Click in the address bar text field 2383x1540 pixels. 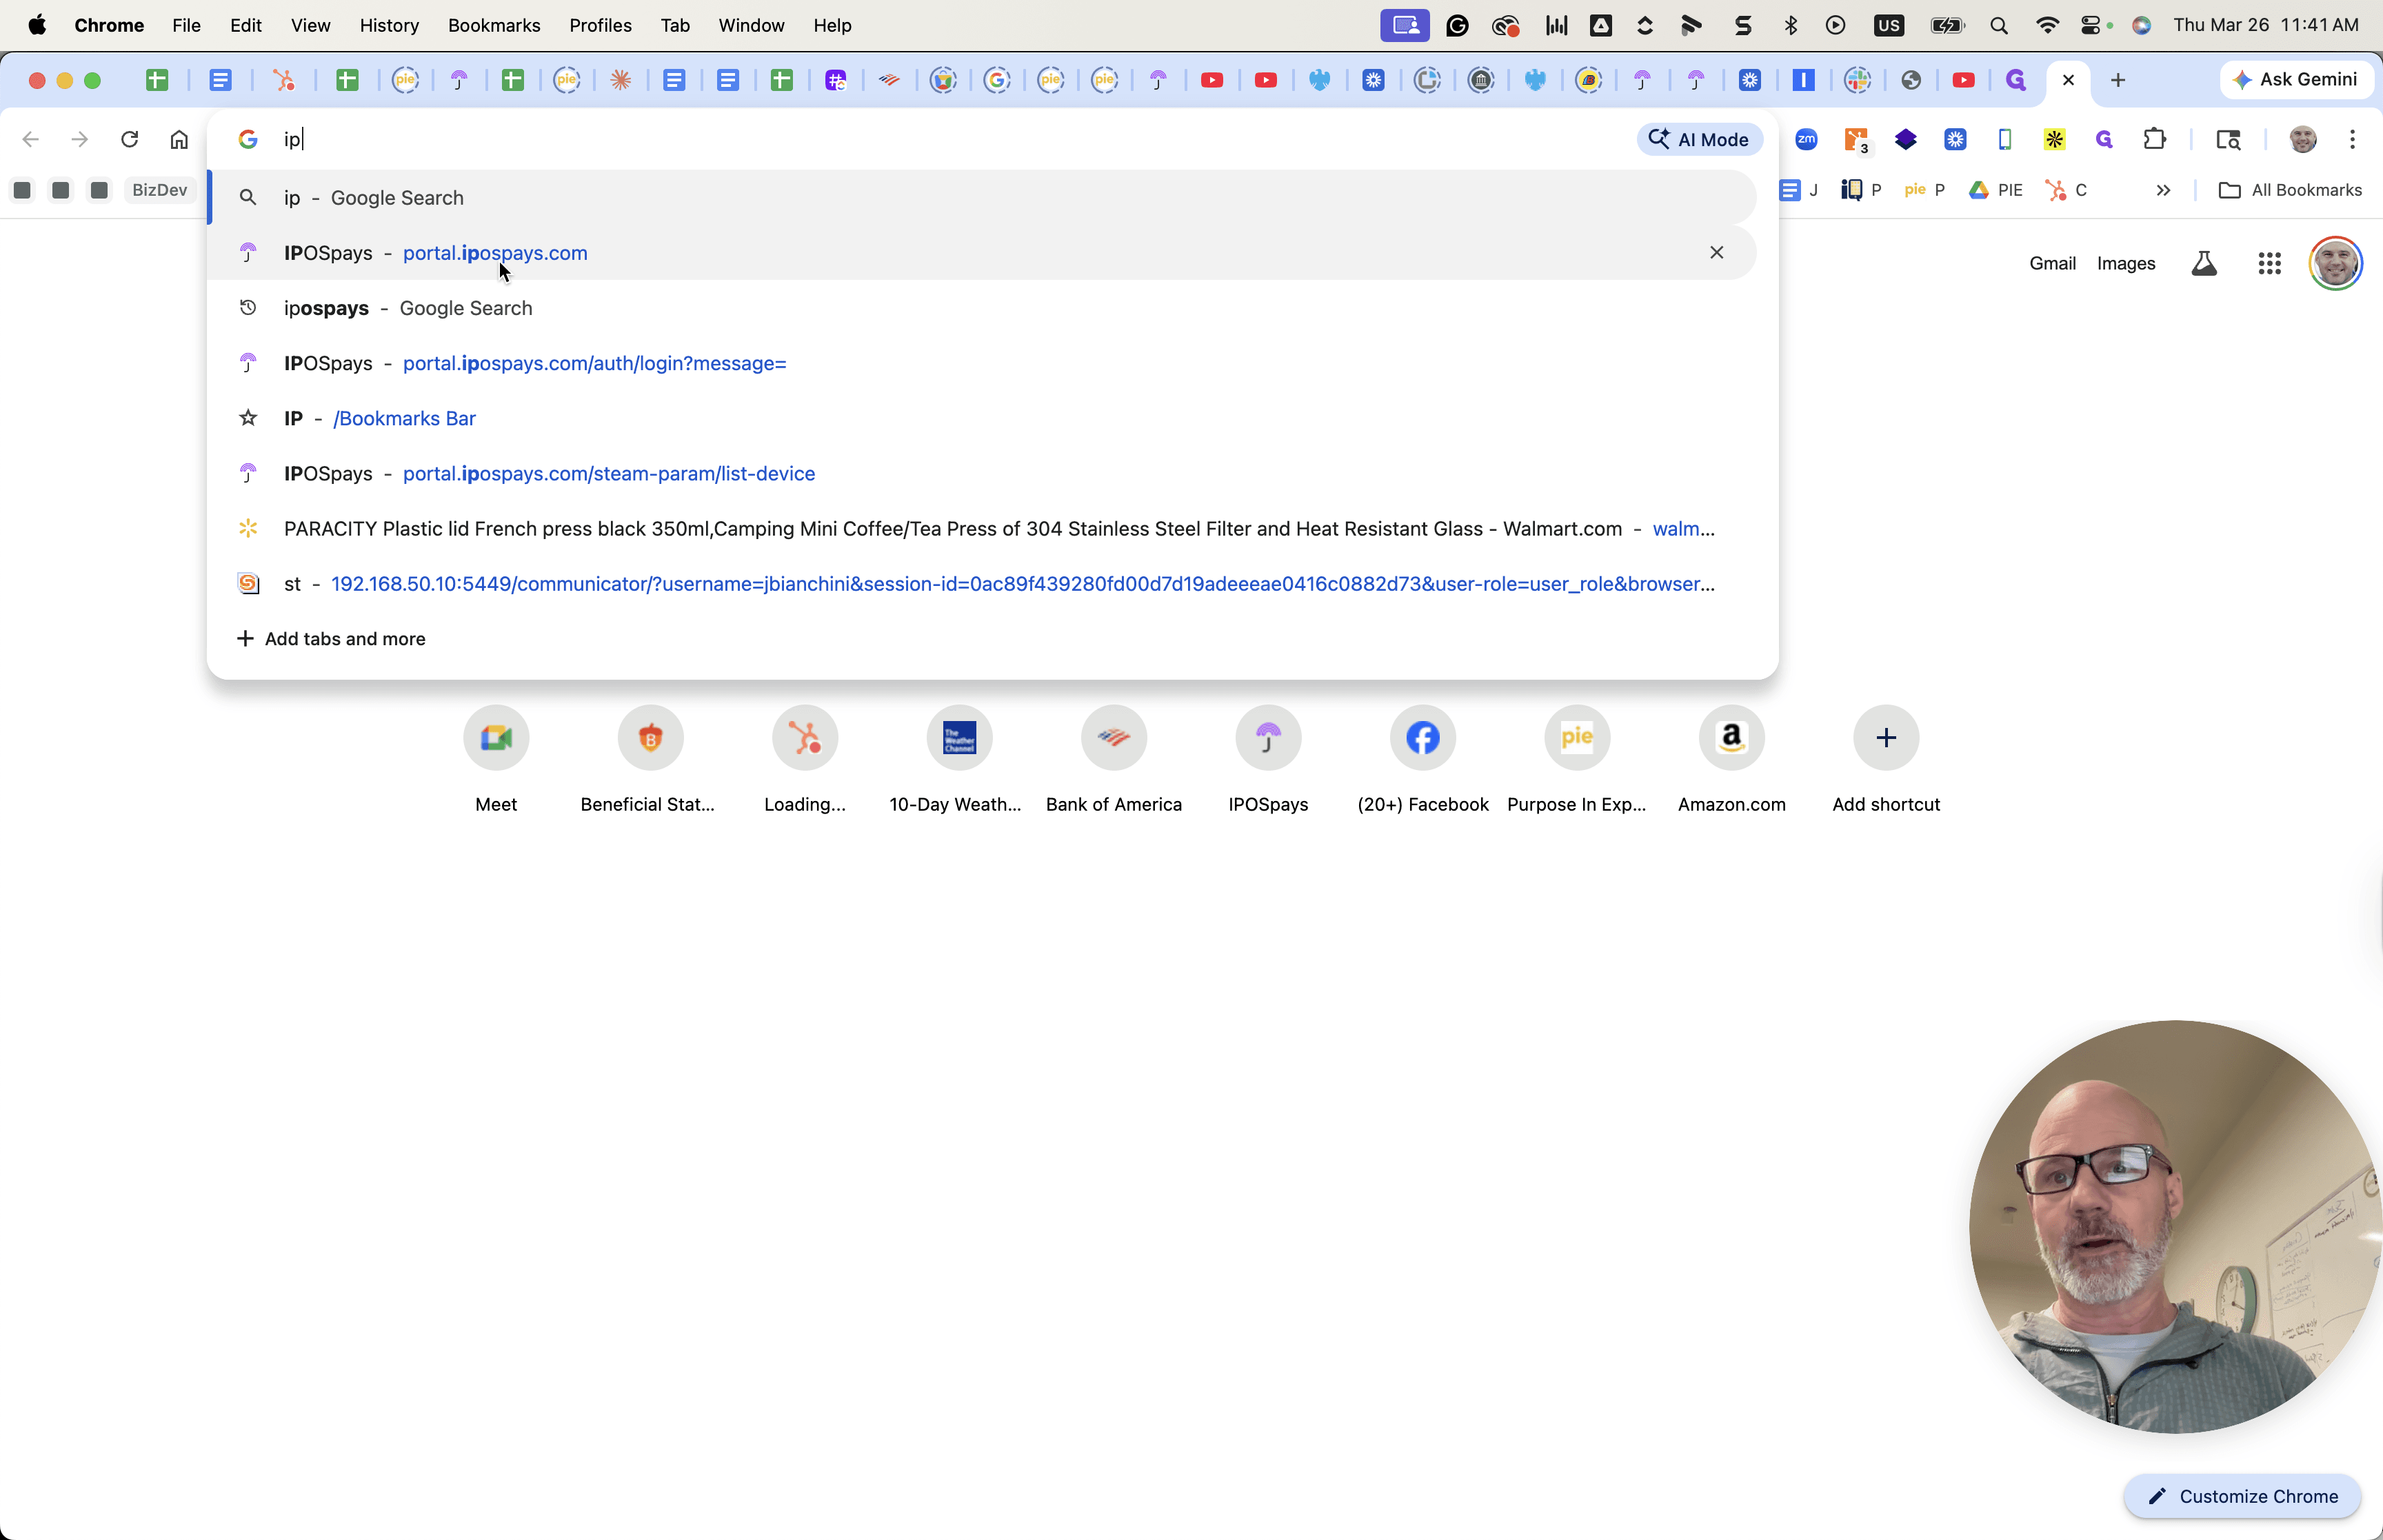(x=950, y=139)
